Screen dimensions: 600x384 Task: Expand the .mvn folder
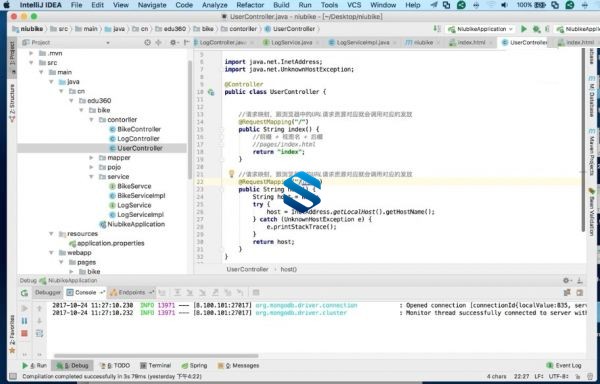coord(31,54)
